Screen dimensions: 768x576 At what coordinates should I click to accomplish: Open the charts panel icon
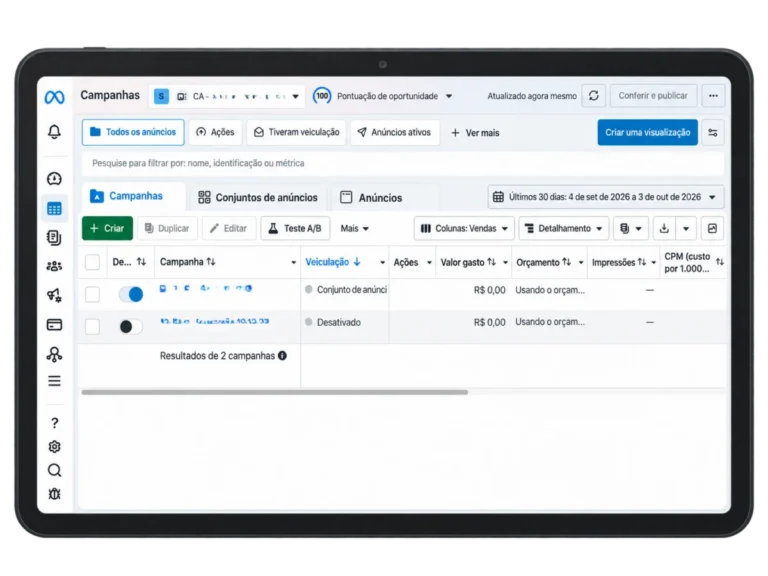(712, 228)
